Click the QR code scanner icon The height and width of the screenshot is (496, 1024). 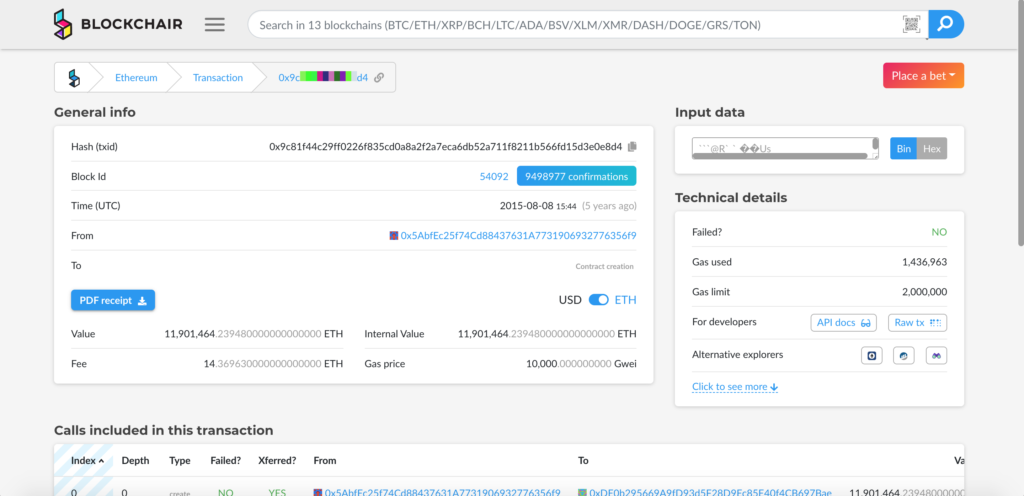pos(912,25)
